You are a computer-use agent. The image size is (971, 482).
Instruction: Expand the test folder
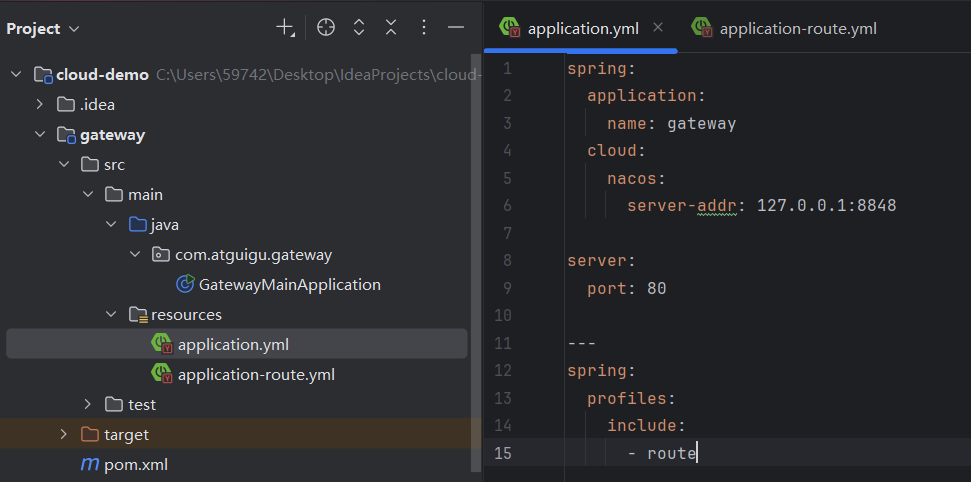87,405
